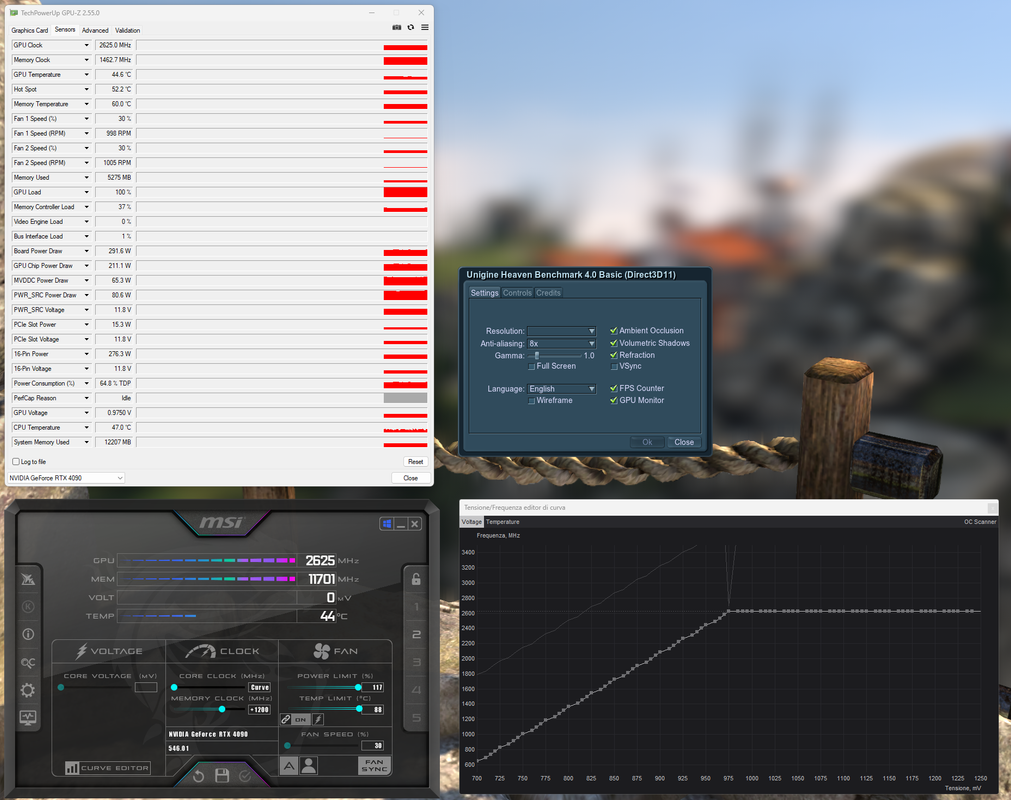Open GPU Clock sensor dropdown arrow
Image resolution: width=1011 pixels, height=800 pixels.
click(86, 45)
